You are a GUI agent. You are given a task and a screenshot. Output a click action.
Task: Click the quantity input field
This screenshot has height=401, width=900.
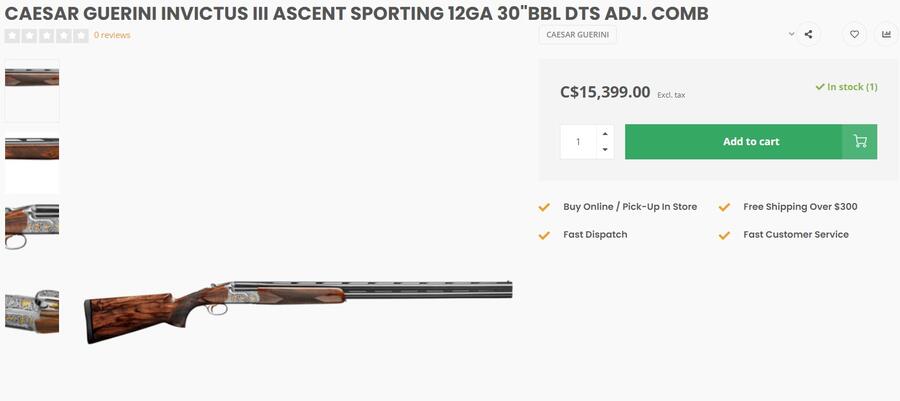pos(578,141)
